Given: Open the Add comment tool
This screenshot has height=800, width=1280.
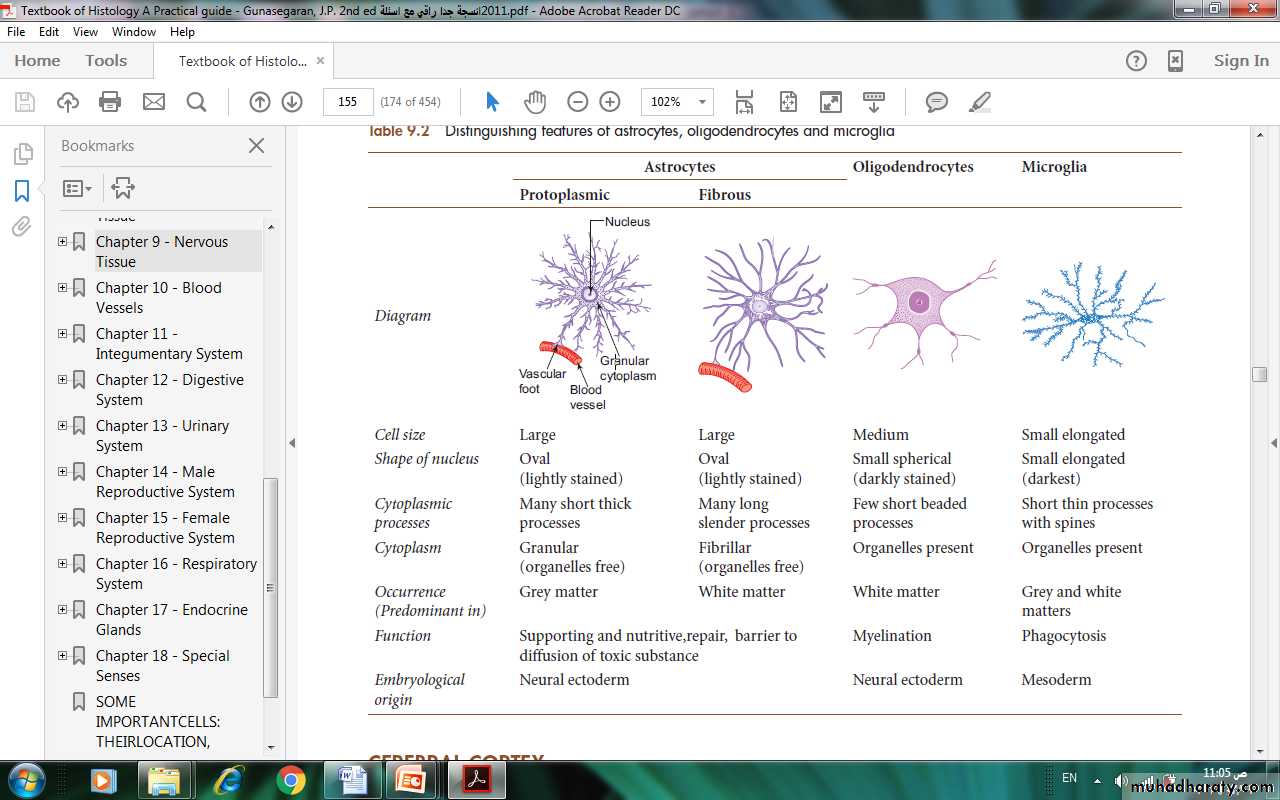Looking at the screenshot, I should (x=936, y=102).
